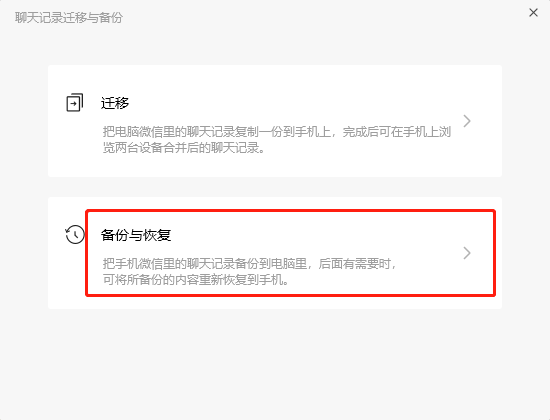
Task: Click description line 览两台设备合并后的聊天记录
Action: point(183,148)
